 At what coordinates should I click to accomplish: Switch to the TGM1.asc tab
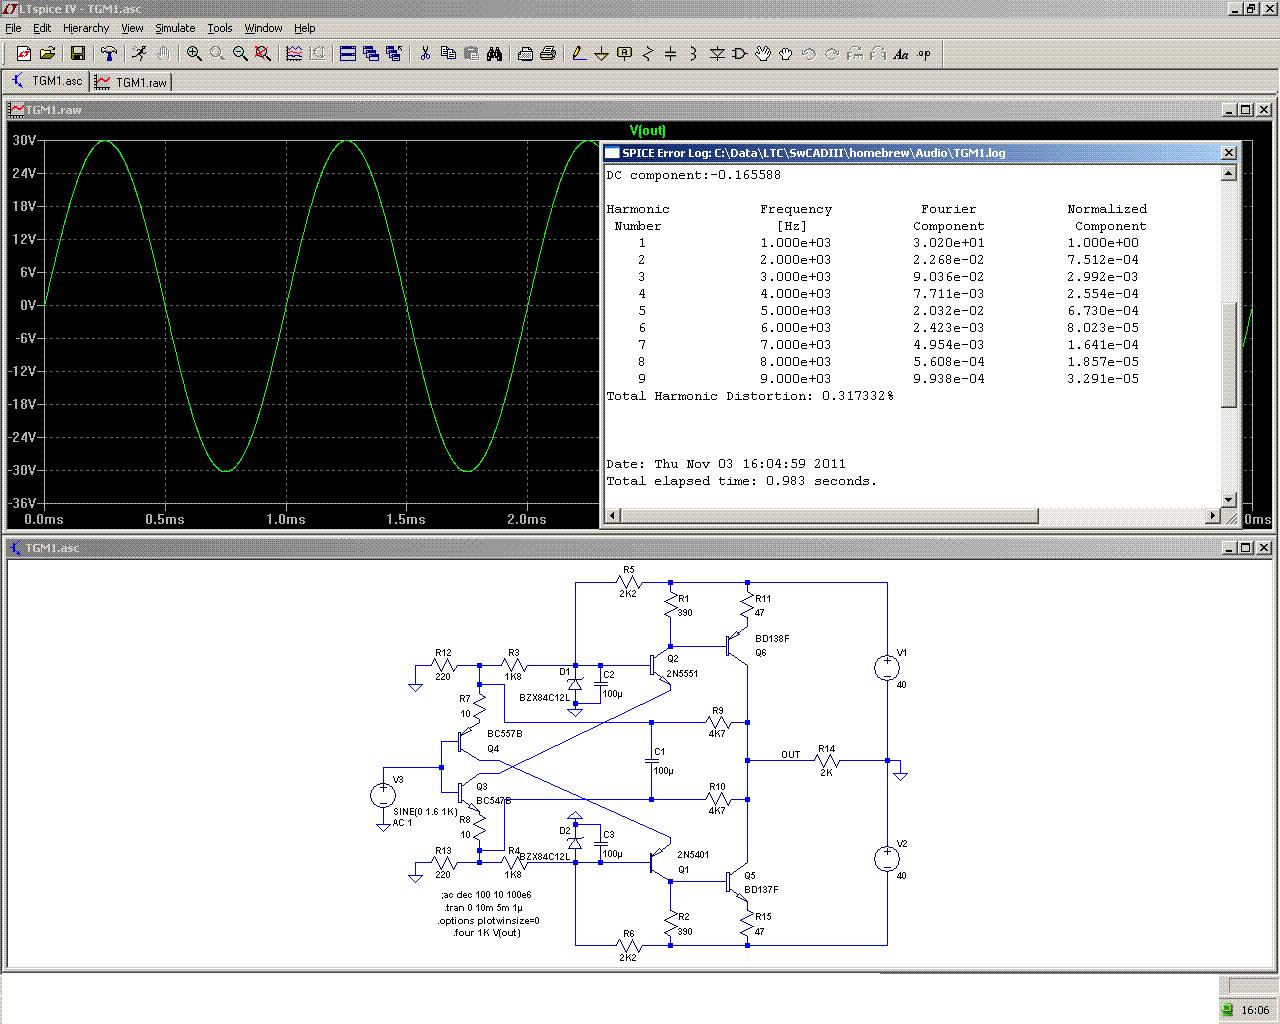(47, 81)
